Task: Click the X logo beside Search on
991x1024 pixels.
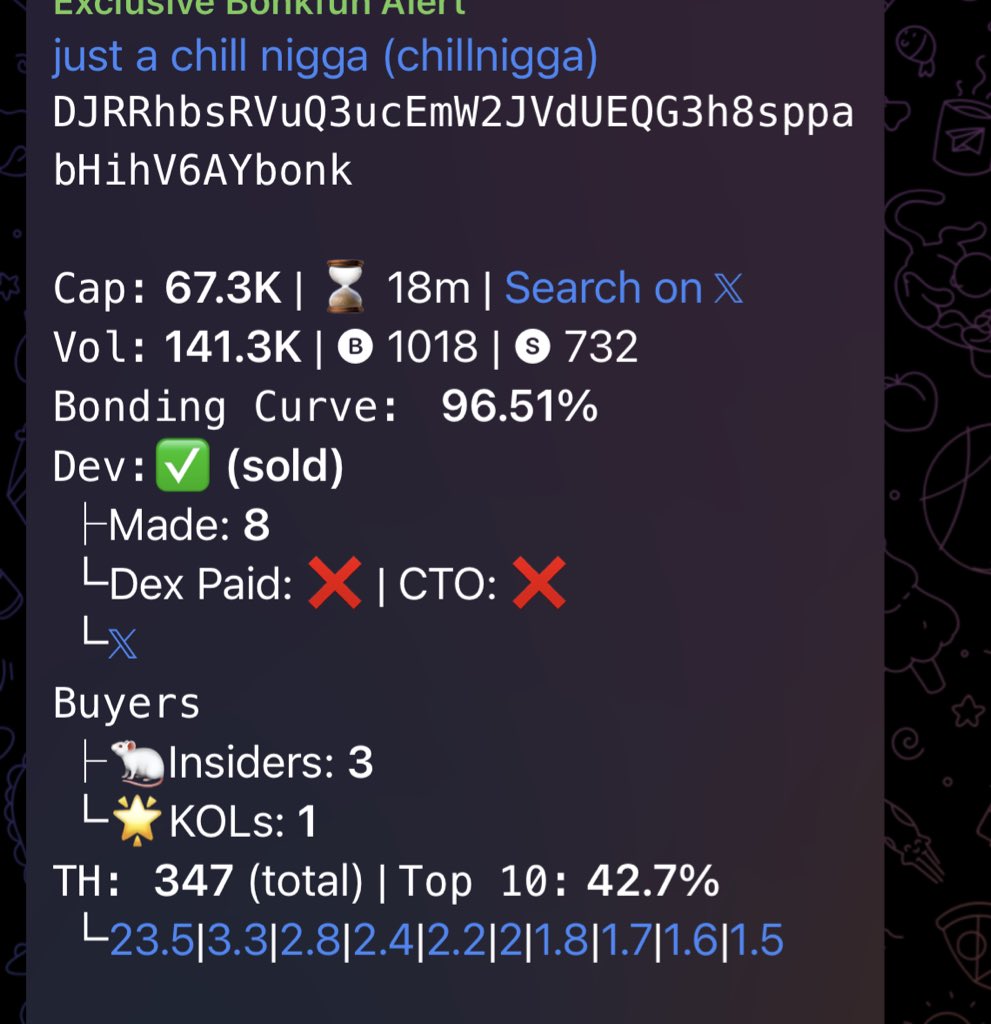Action: coord(728,288)
